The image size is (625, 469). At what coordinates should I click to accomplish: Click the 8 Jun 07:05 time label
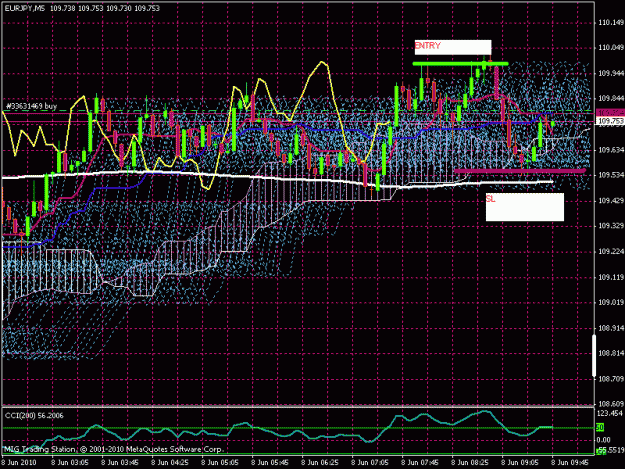tap(370, 463)
